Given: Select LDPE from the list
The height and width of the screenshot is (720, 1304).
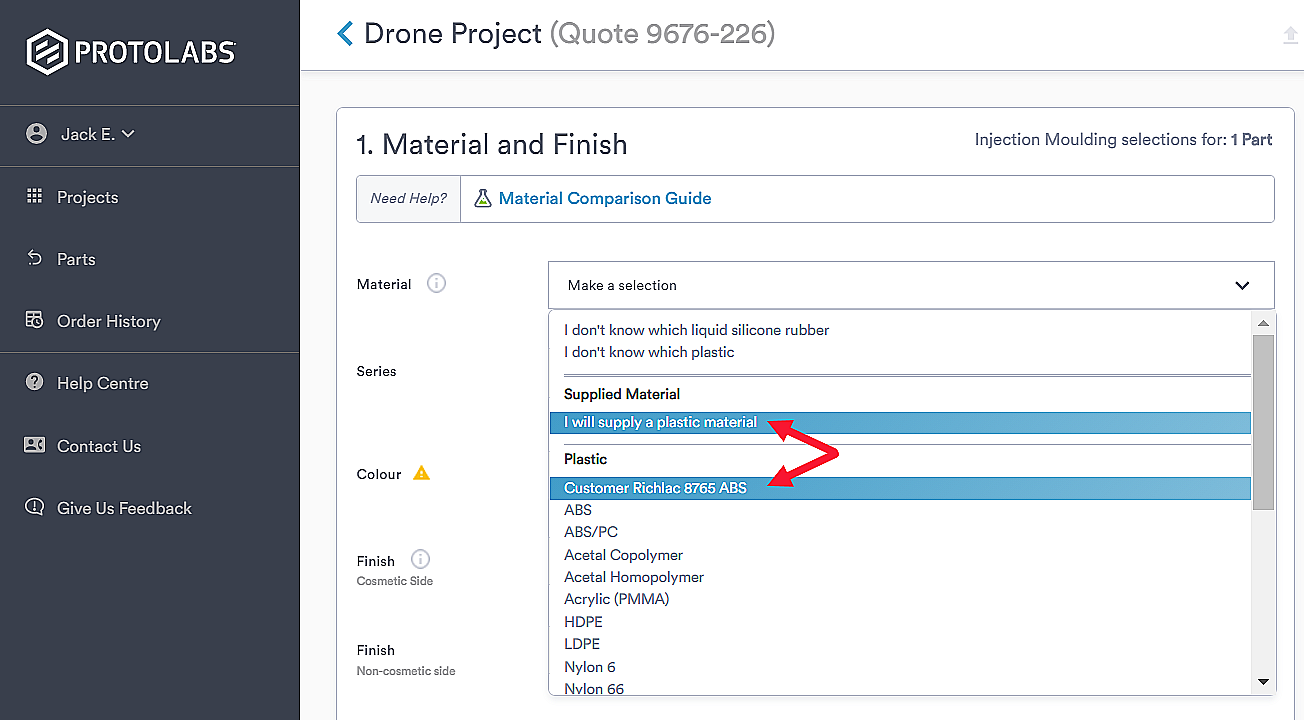Looking at the screenshot, I should tap(582, 644).
